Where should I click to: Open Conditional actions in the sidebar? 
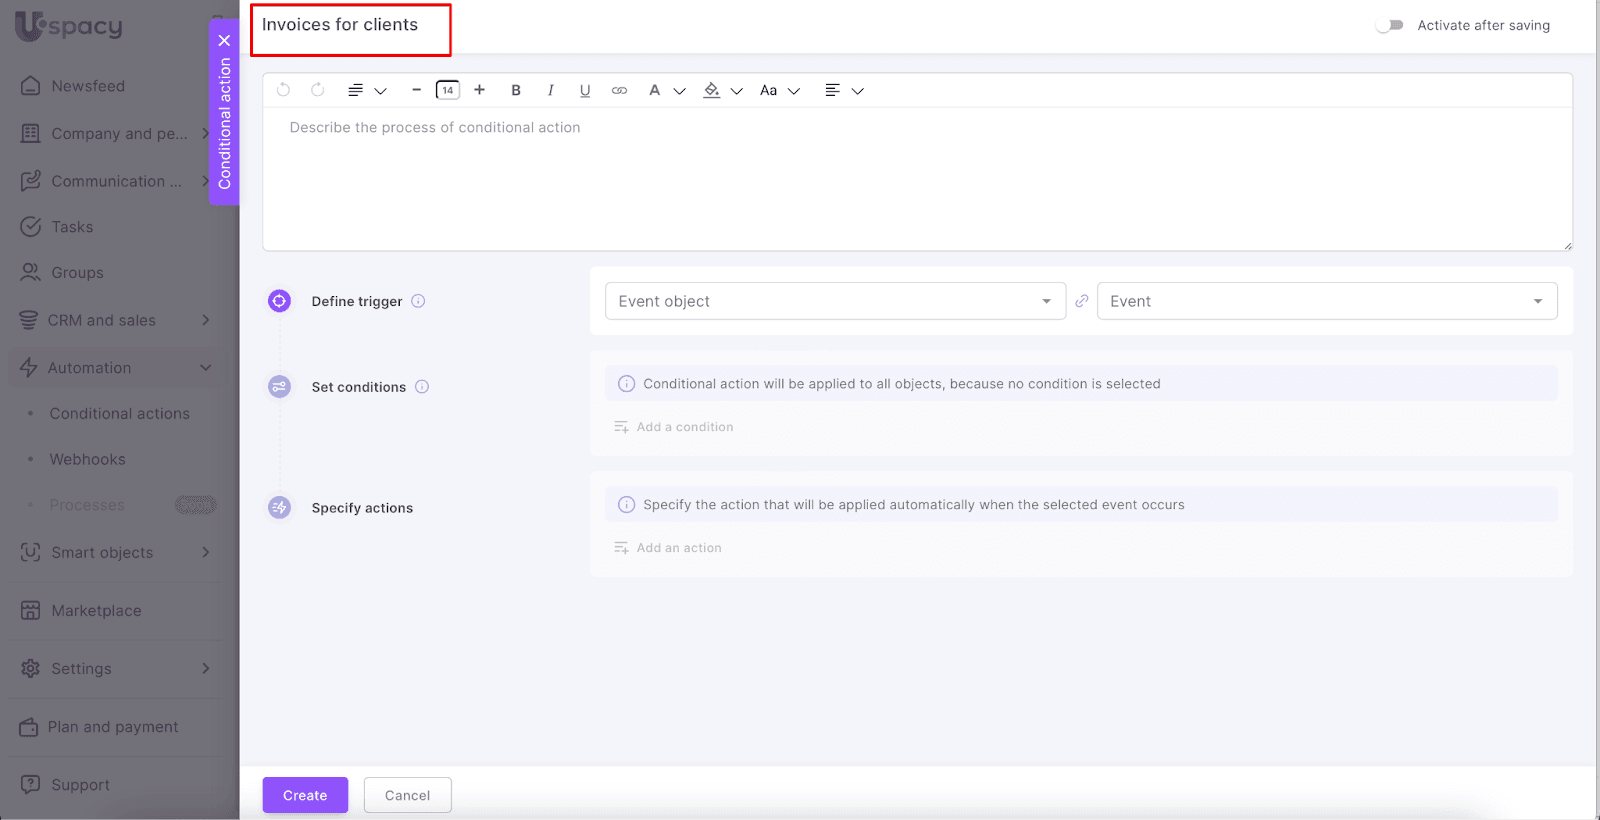(119, 414)
